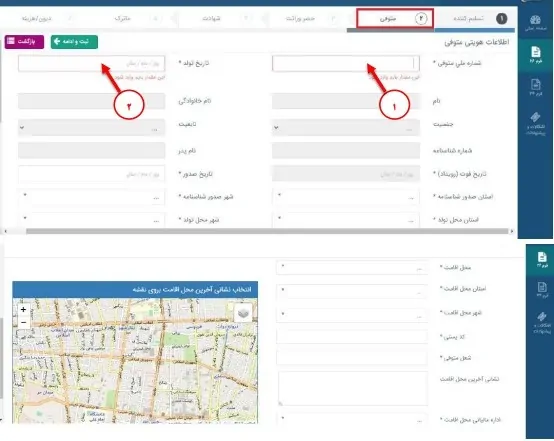Expand the 'جنسیت' gender dropdown
The height and width of the screenshot is (441, 554).
(x=346, y=128)
